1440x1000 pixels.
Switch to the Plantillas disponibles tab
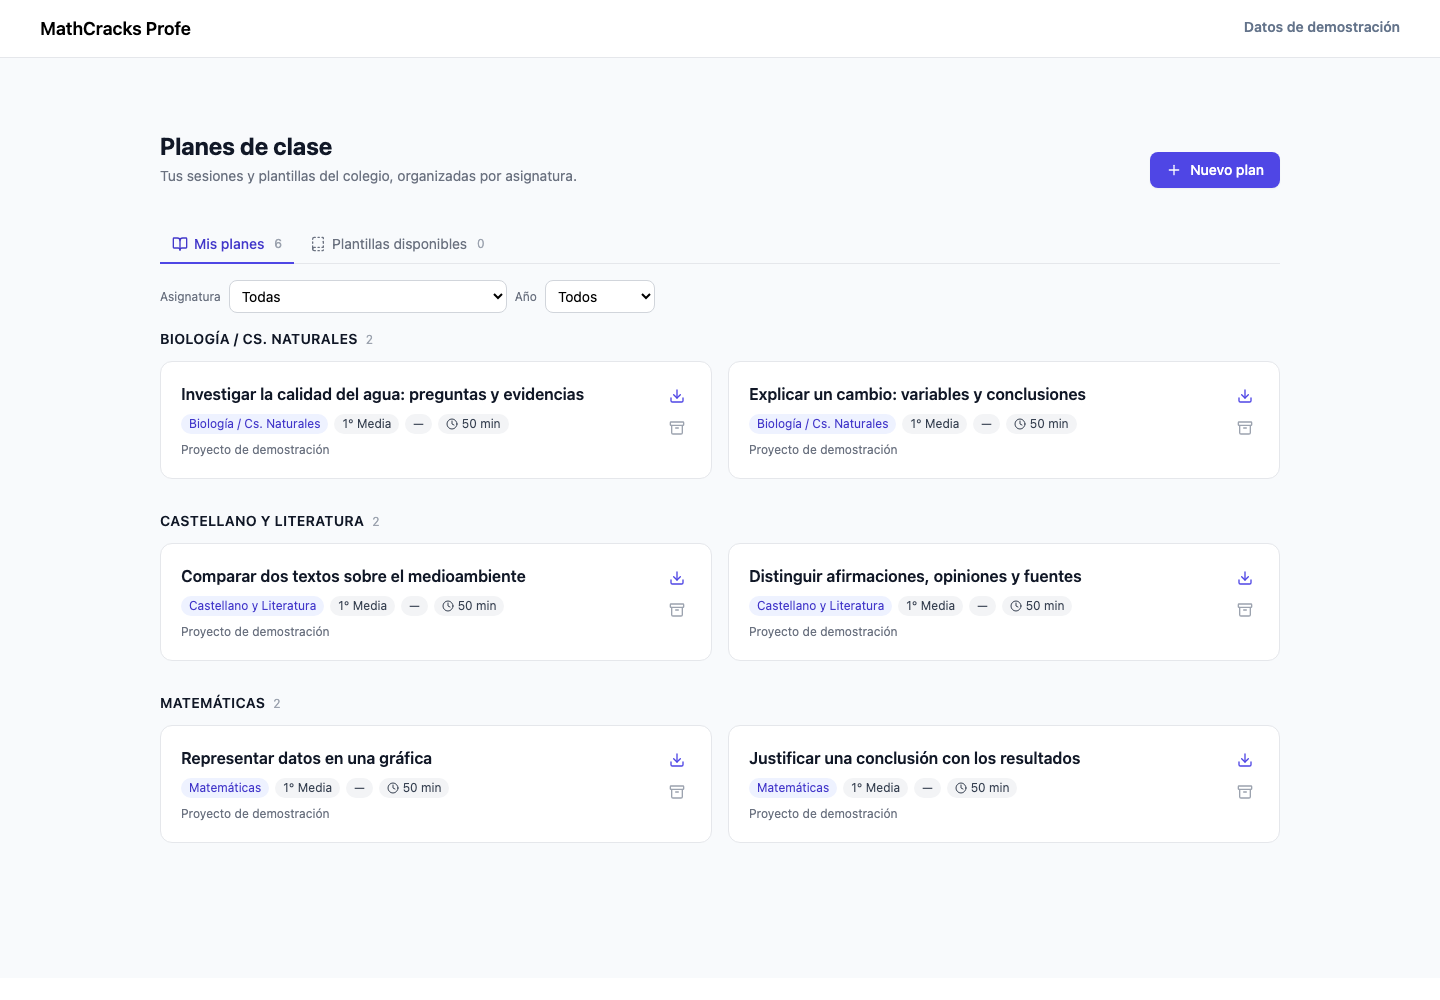tap(398, 244)
